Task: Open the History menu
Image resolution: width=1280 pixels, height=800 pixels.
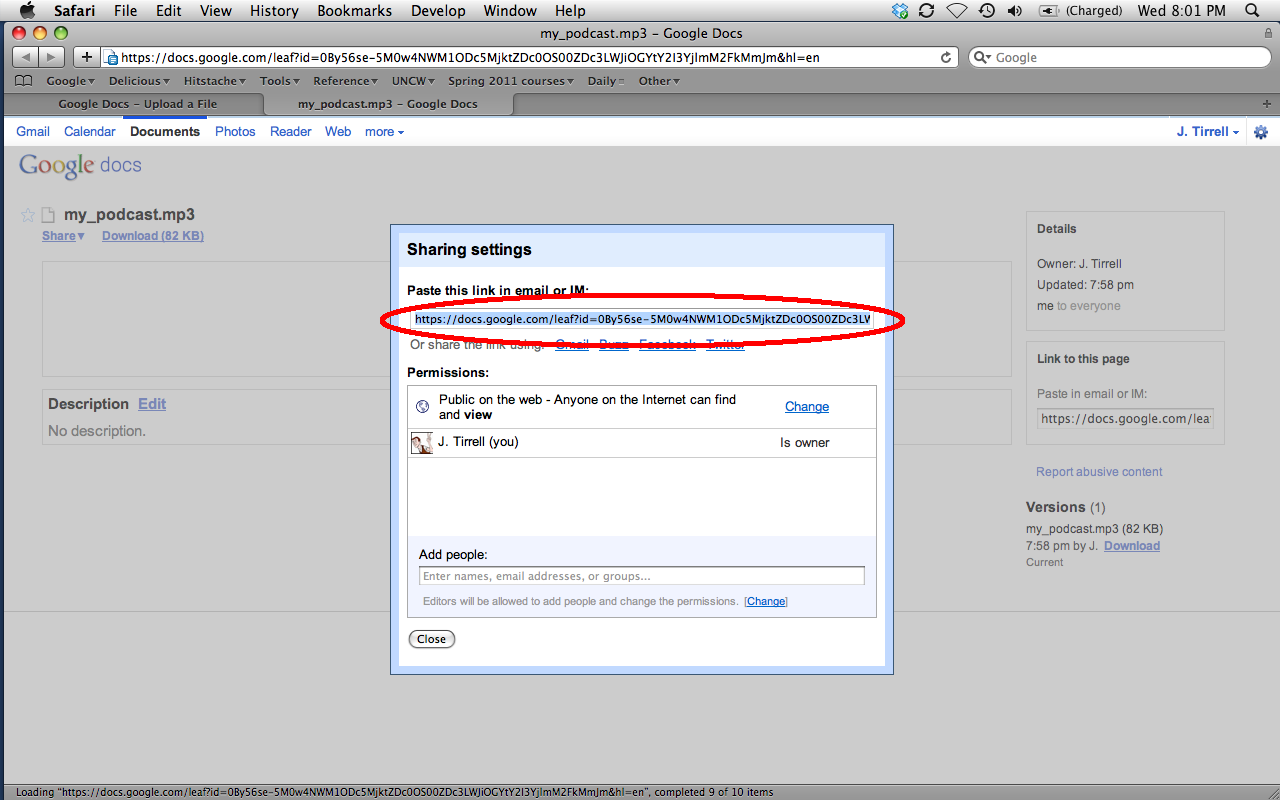Action: click(x=274, y=11)
